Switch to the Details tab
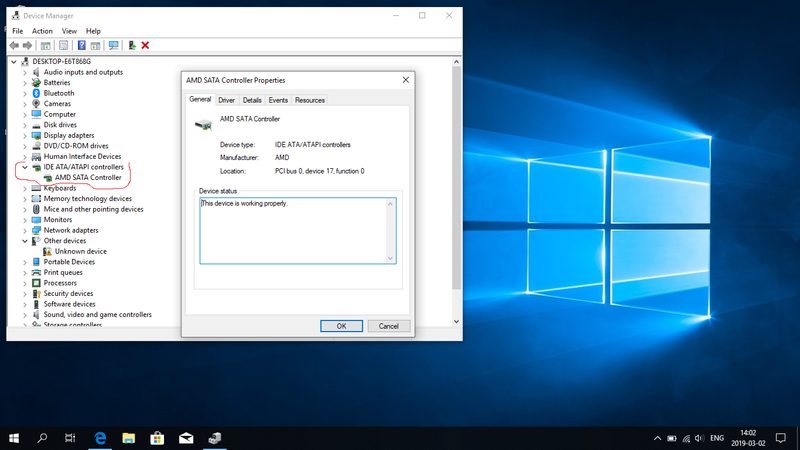 point(252,100)
